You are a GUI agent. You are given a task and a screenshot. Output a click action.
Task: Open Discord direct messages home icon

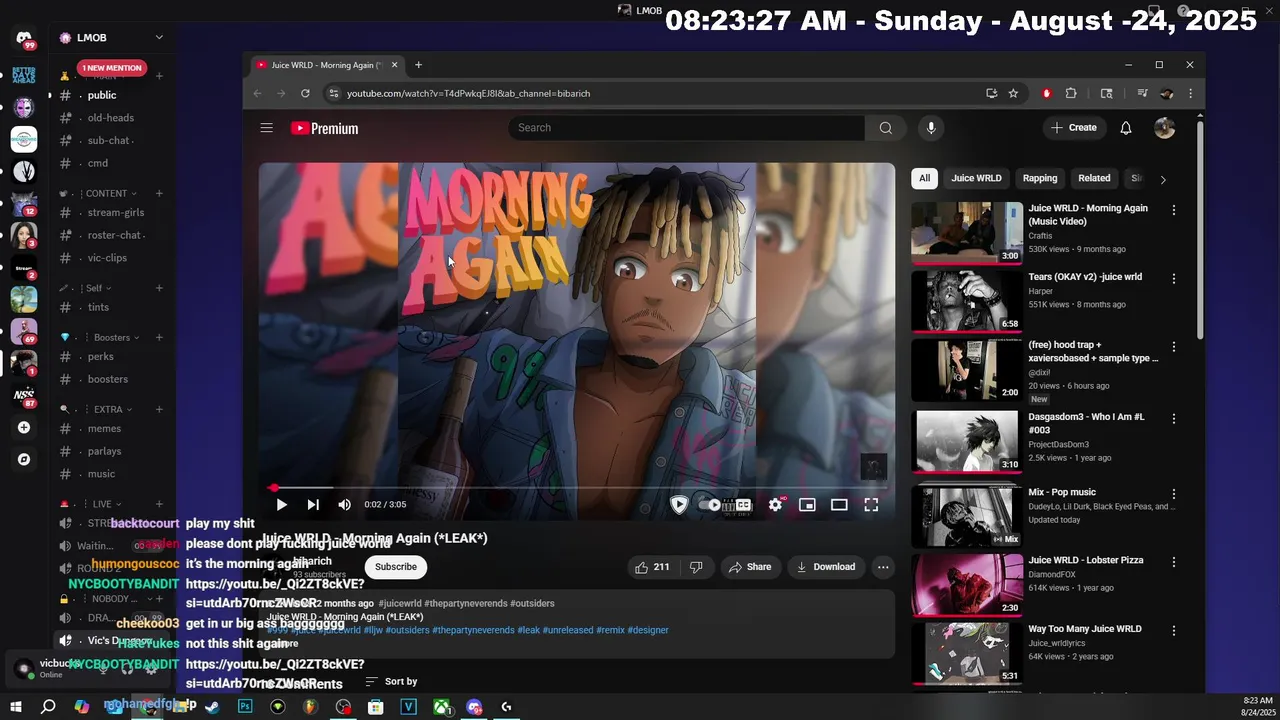pos(24,38)
